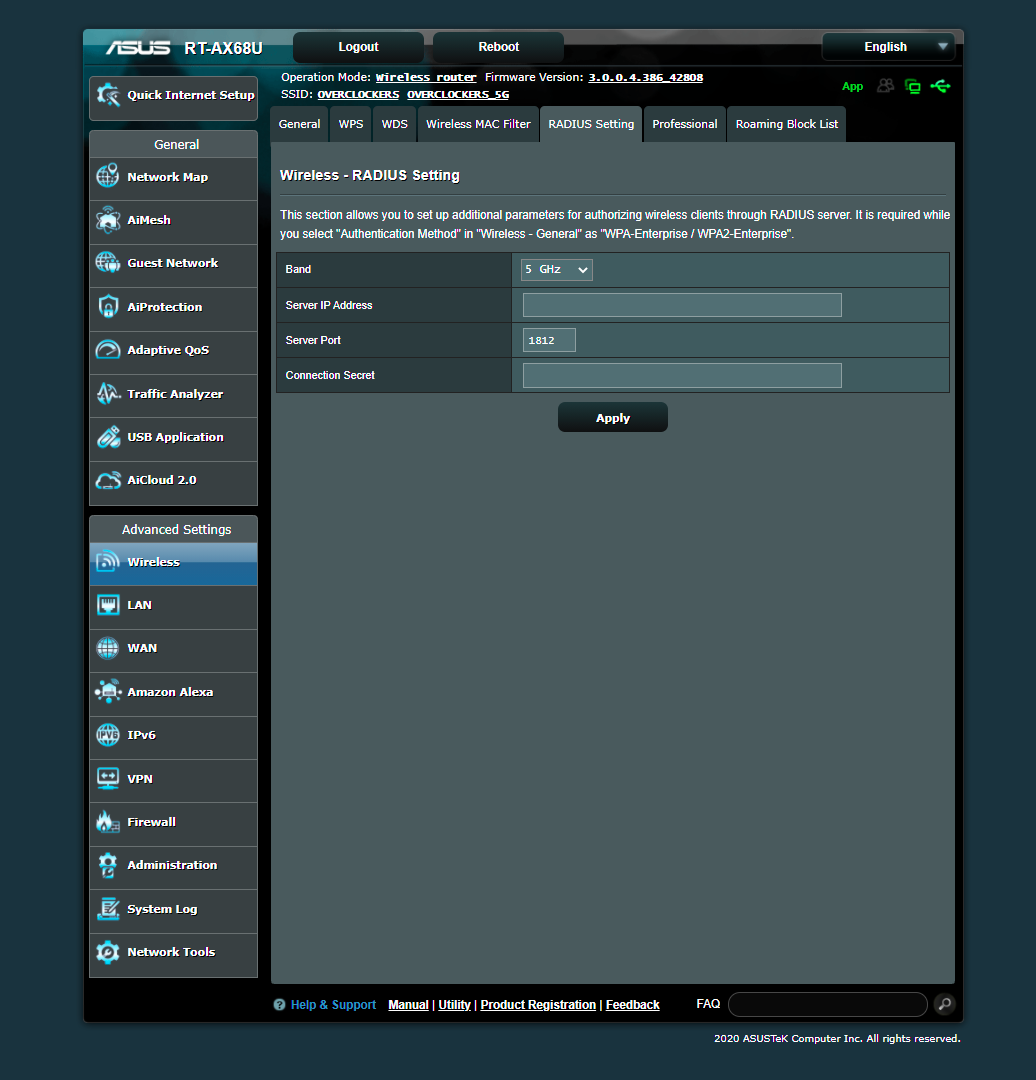Open the Product Registration link
This screenshot has width=1036, height=1080.
(x=538, y=1005)
